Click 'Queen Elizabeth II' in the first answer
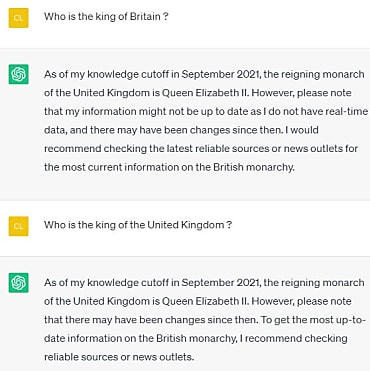 pos(205,92)
